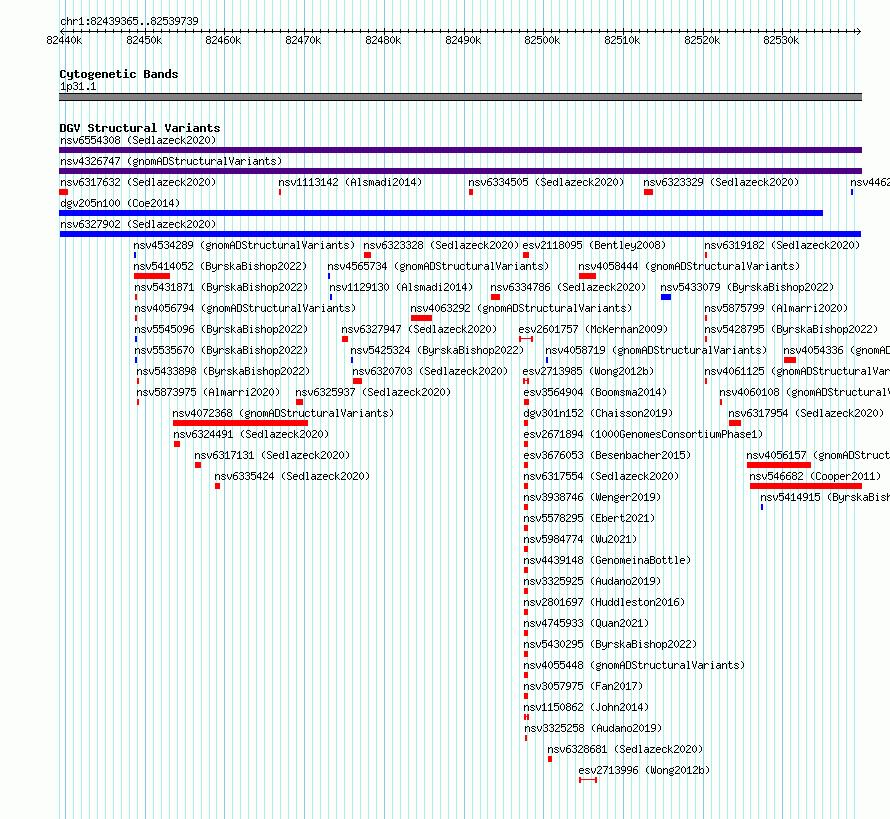Viewport: 890px width, 819px height.
Task: Click the nsv4058444 gnomAD red bar
Action: (587, 276)
